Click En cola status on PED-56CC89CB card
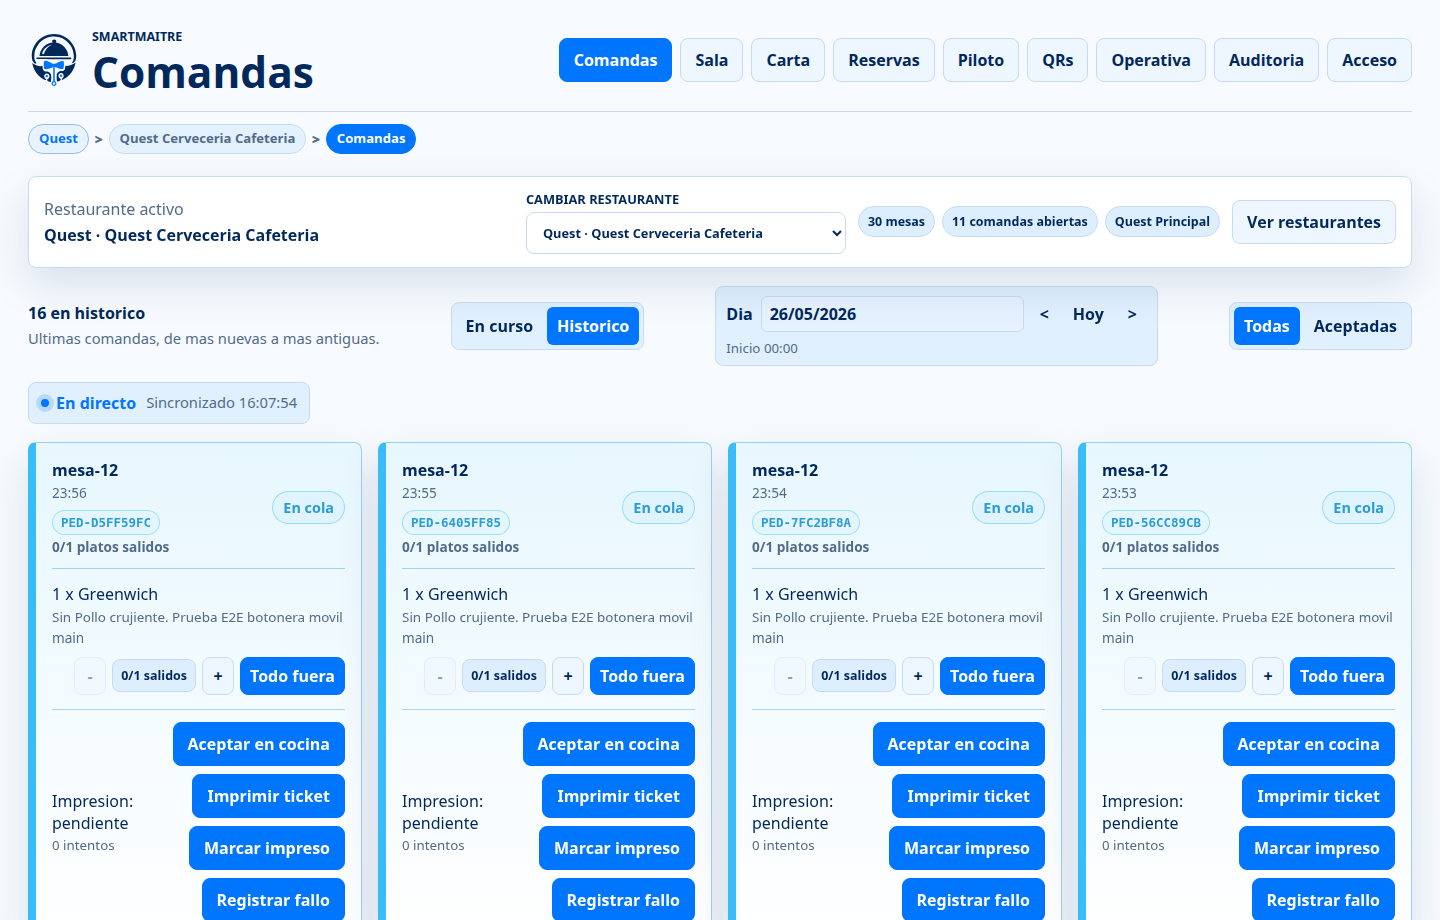Screen dimensions: 1440x920 [1358, 508]
